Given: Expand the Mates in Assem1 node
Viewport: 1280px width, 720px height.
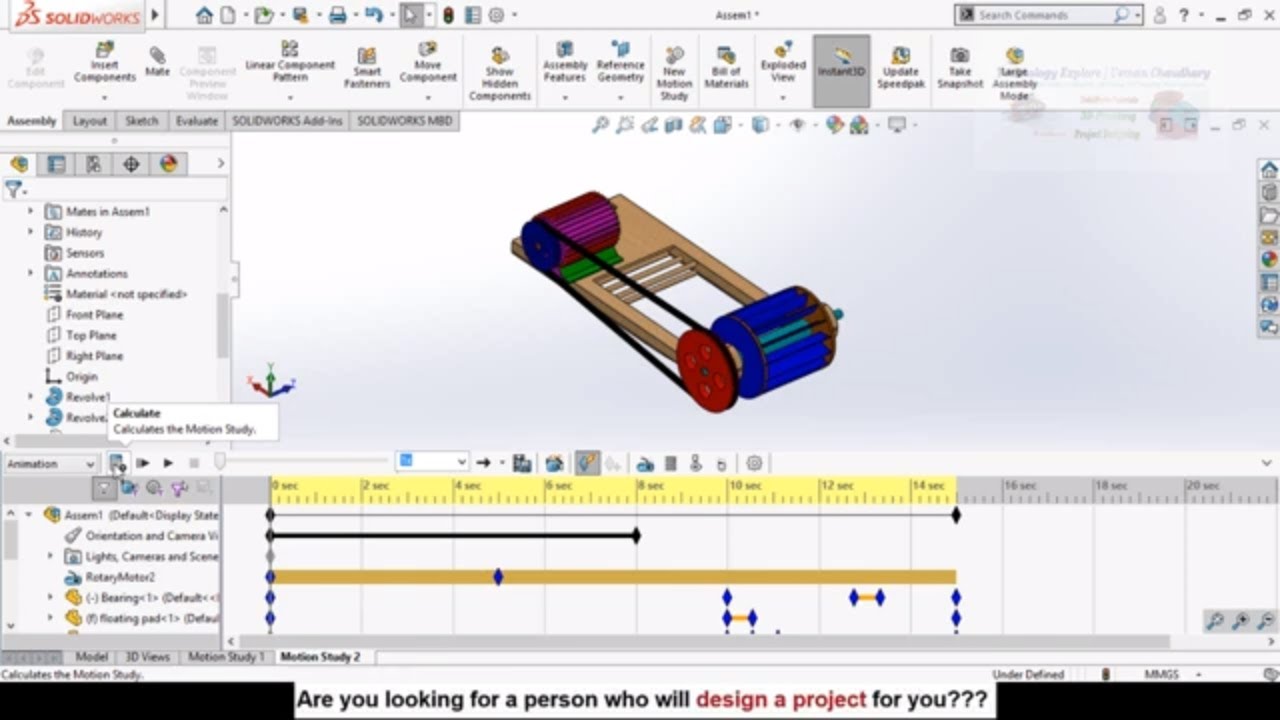Looking at the screenshot, I should (30, 211).
